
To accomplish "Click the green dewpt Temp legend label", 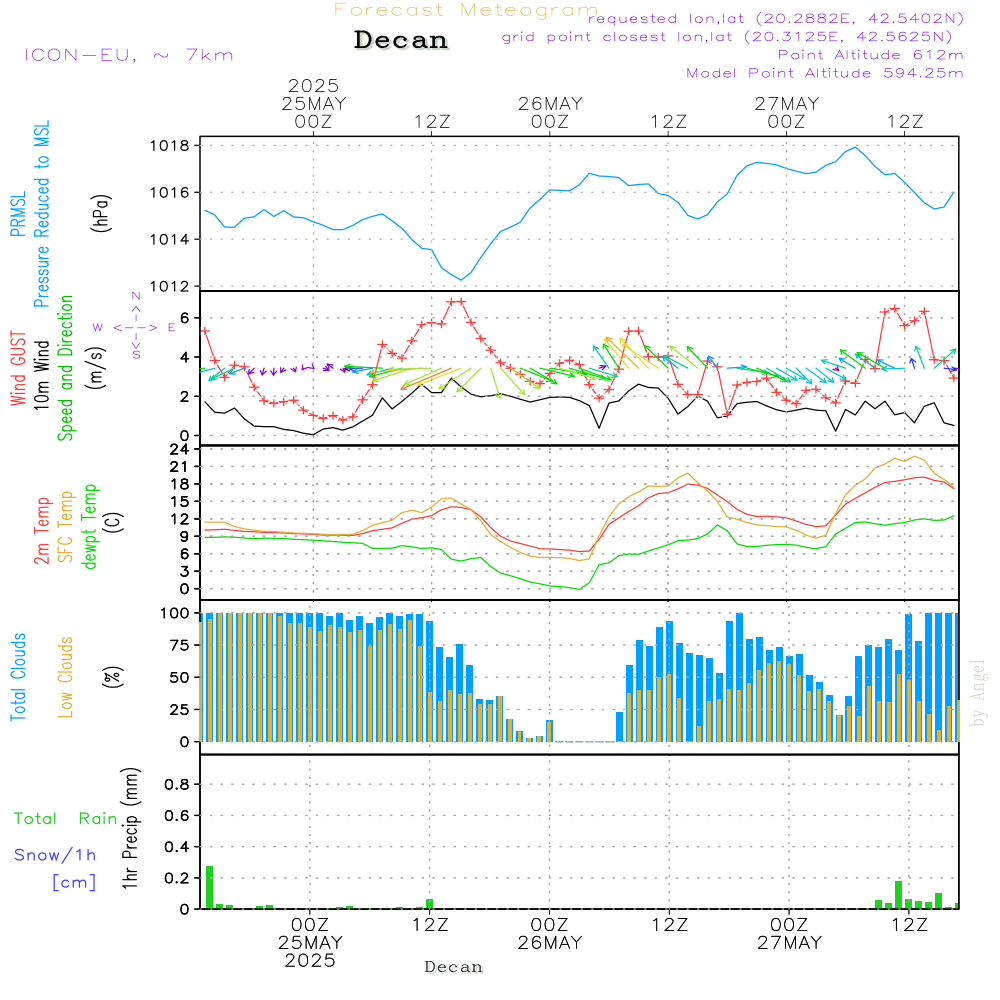I will tap(91, 527).
